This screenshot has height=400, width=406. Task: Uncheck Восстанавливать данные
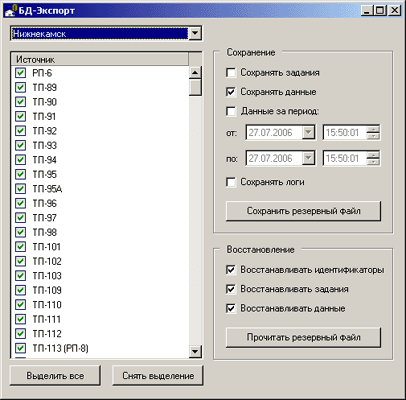click(231, 308)
